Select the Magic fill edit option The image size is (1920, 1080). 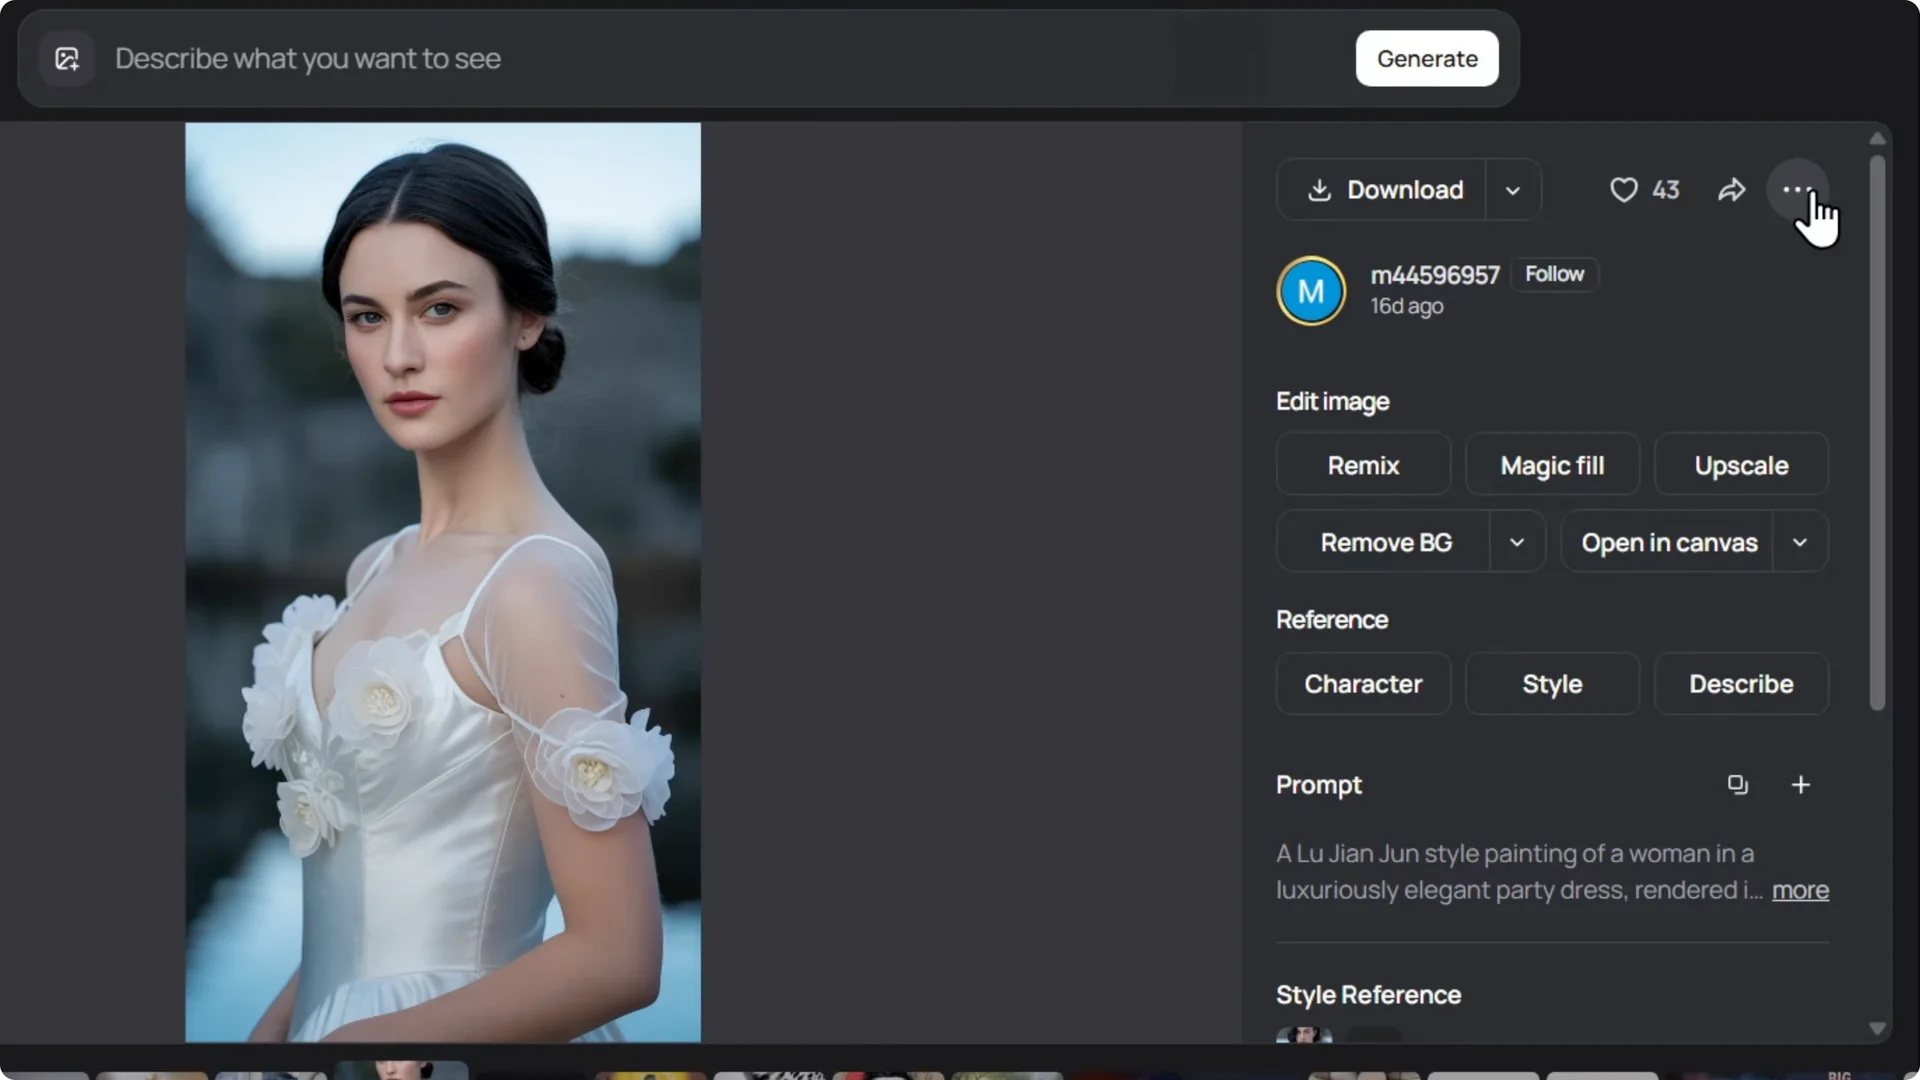coord(1552,464)
